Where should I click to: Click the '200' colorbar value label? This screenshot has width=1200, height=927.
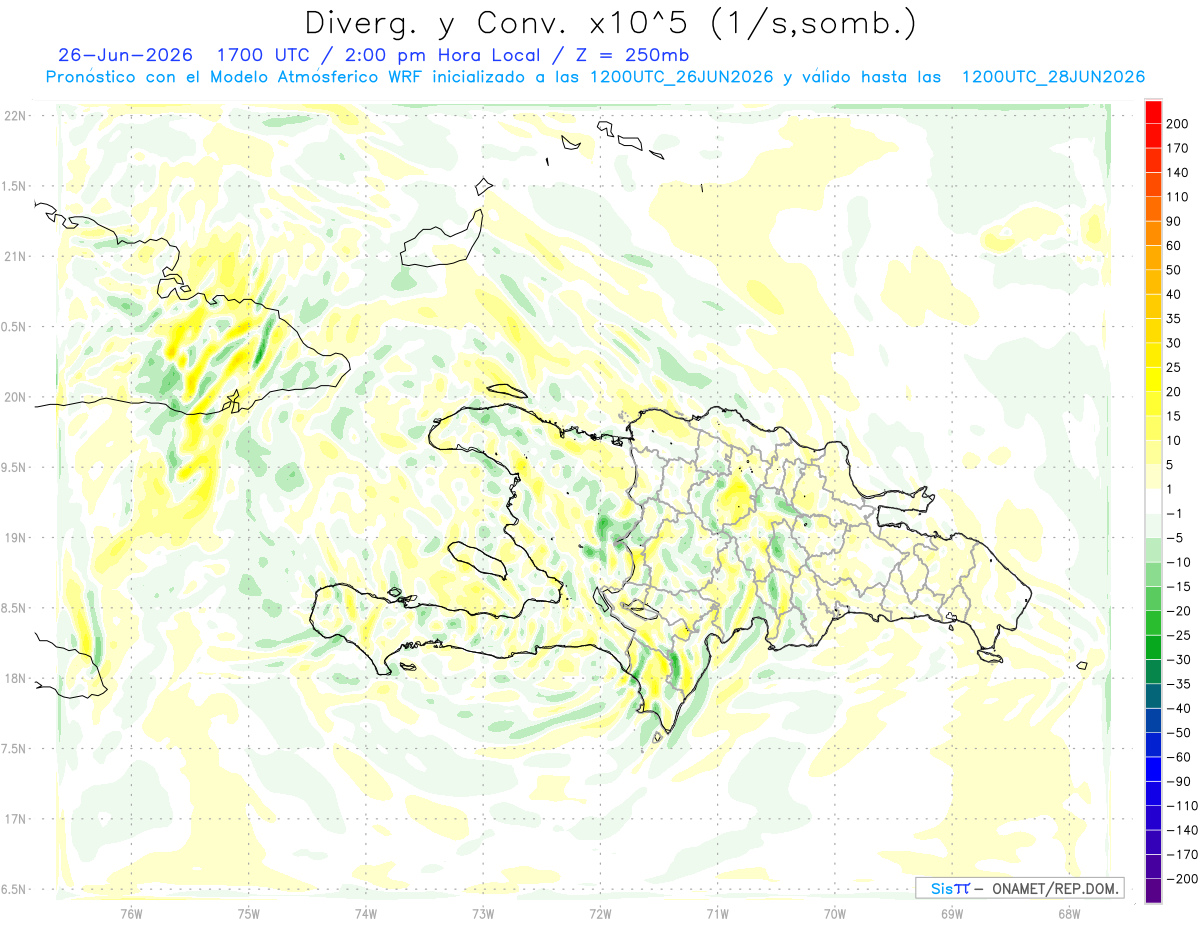tap(1178, 123)
